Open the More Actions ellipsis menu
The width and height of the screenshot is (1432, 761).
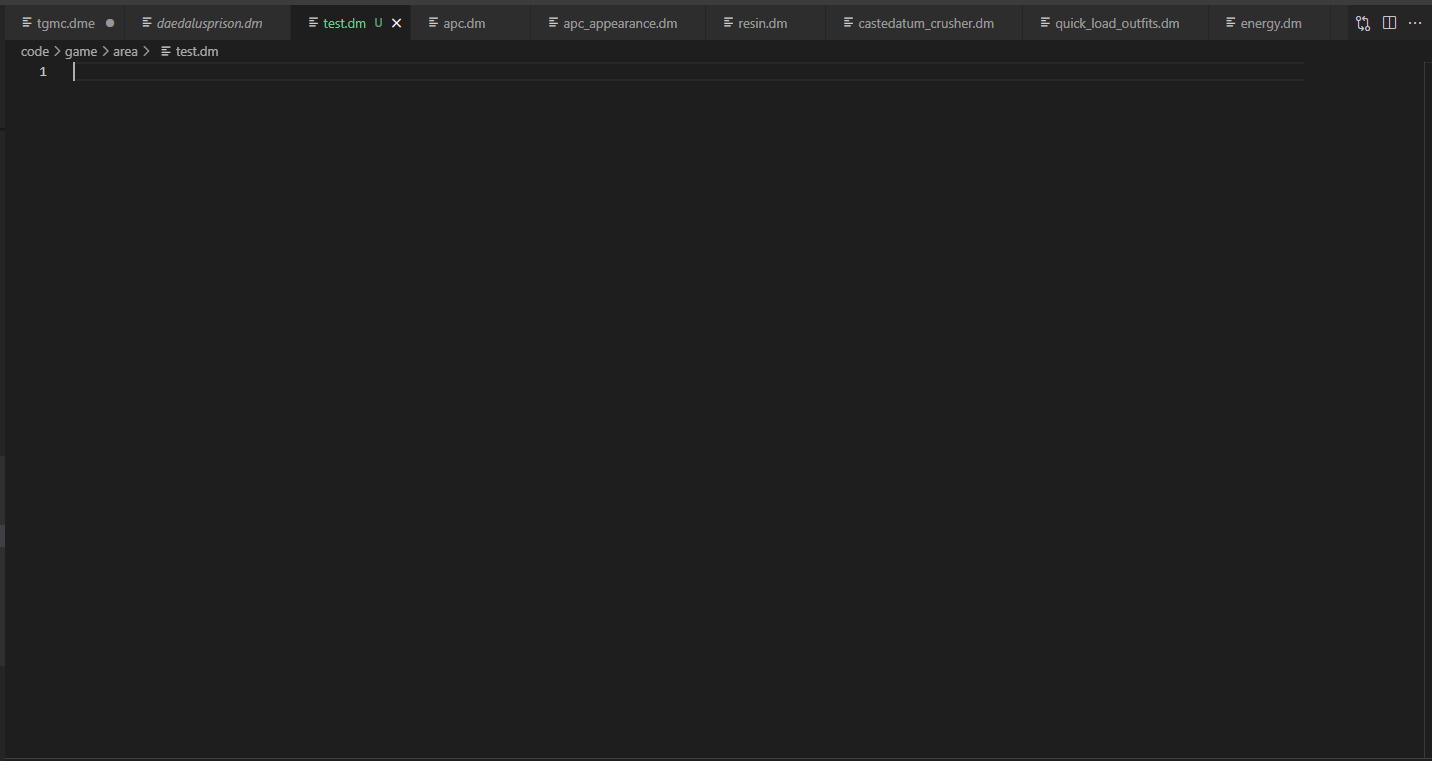click(x=1415, y=23)
